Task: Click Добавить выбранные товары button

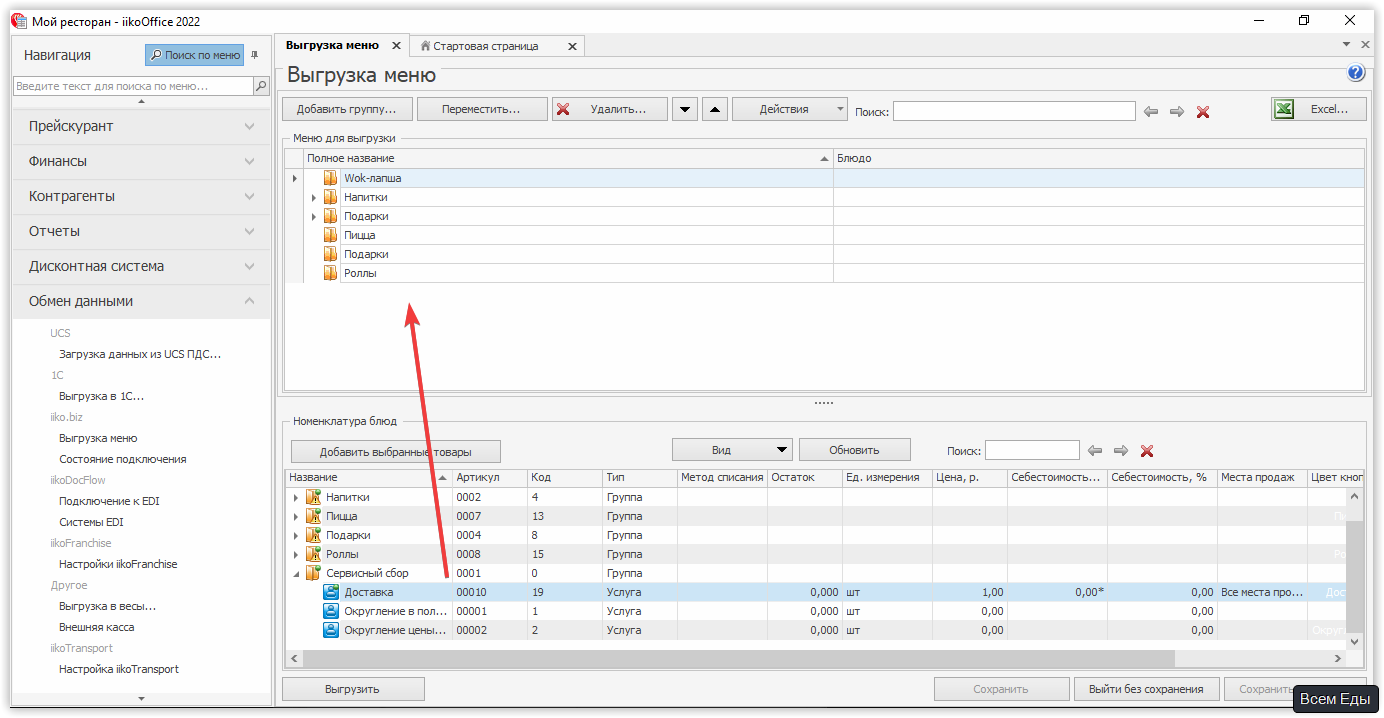Action: [396, 451]
